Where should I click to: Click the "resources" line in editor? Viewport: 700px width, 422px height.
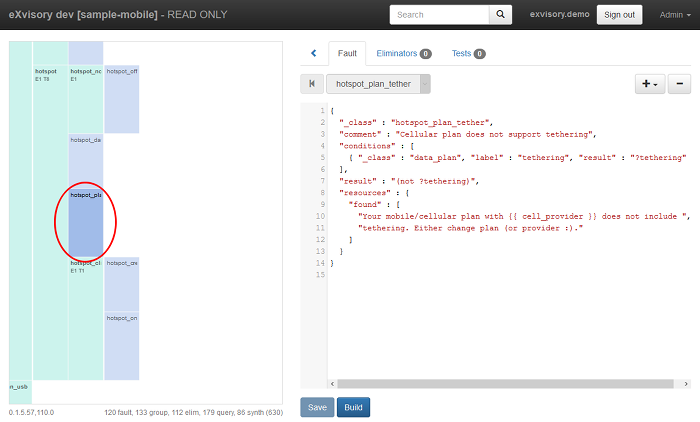point(374,193)
